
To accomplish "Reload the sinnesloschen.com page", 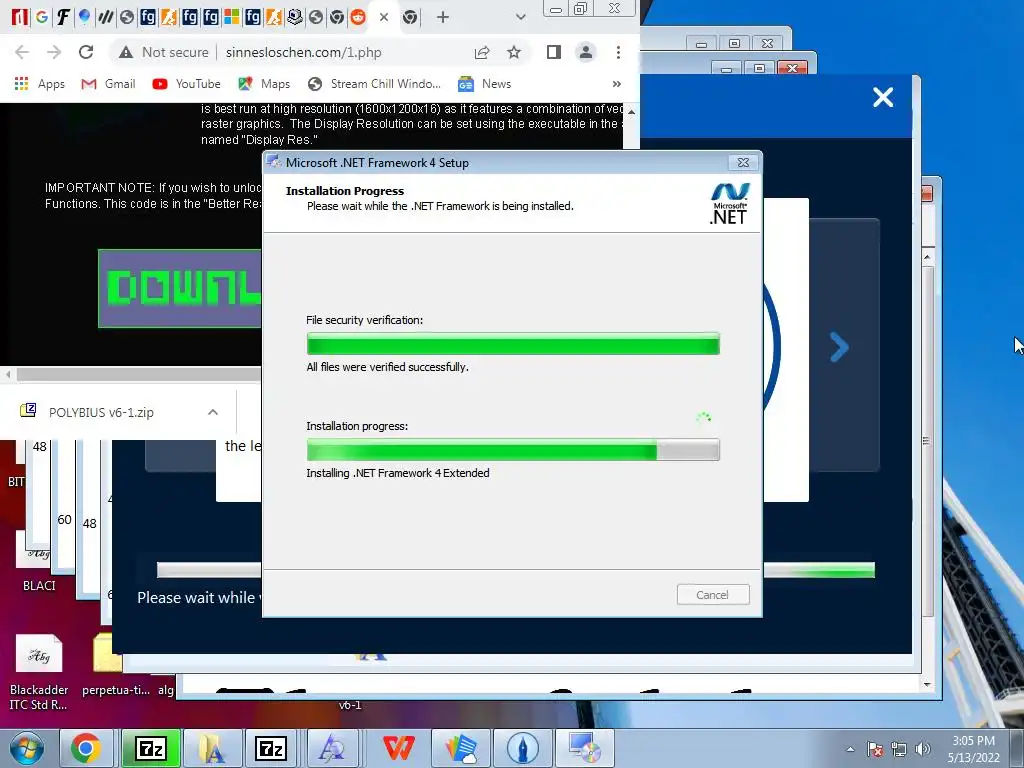I will [86, 52].
